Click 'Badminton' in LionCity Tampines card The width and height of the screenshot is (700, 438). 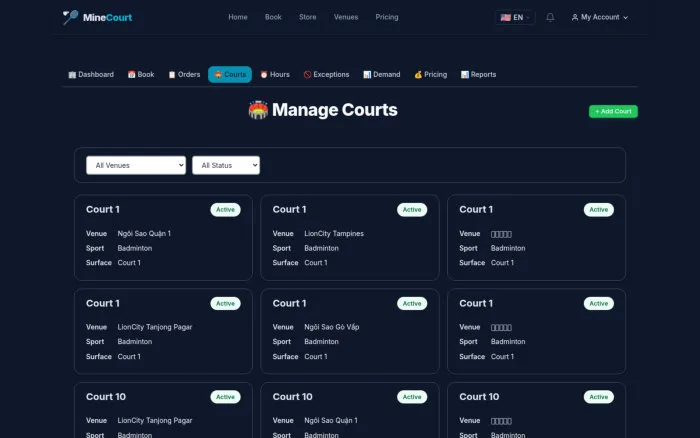click(321, 248)
